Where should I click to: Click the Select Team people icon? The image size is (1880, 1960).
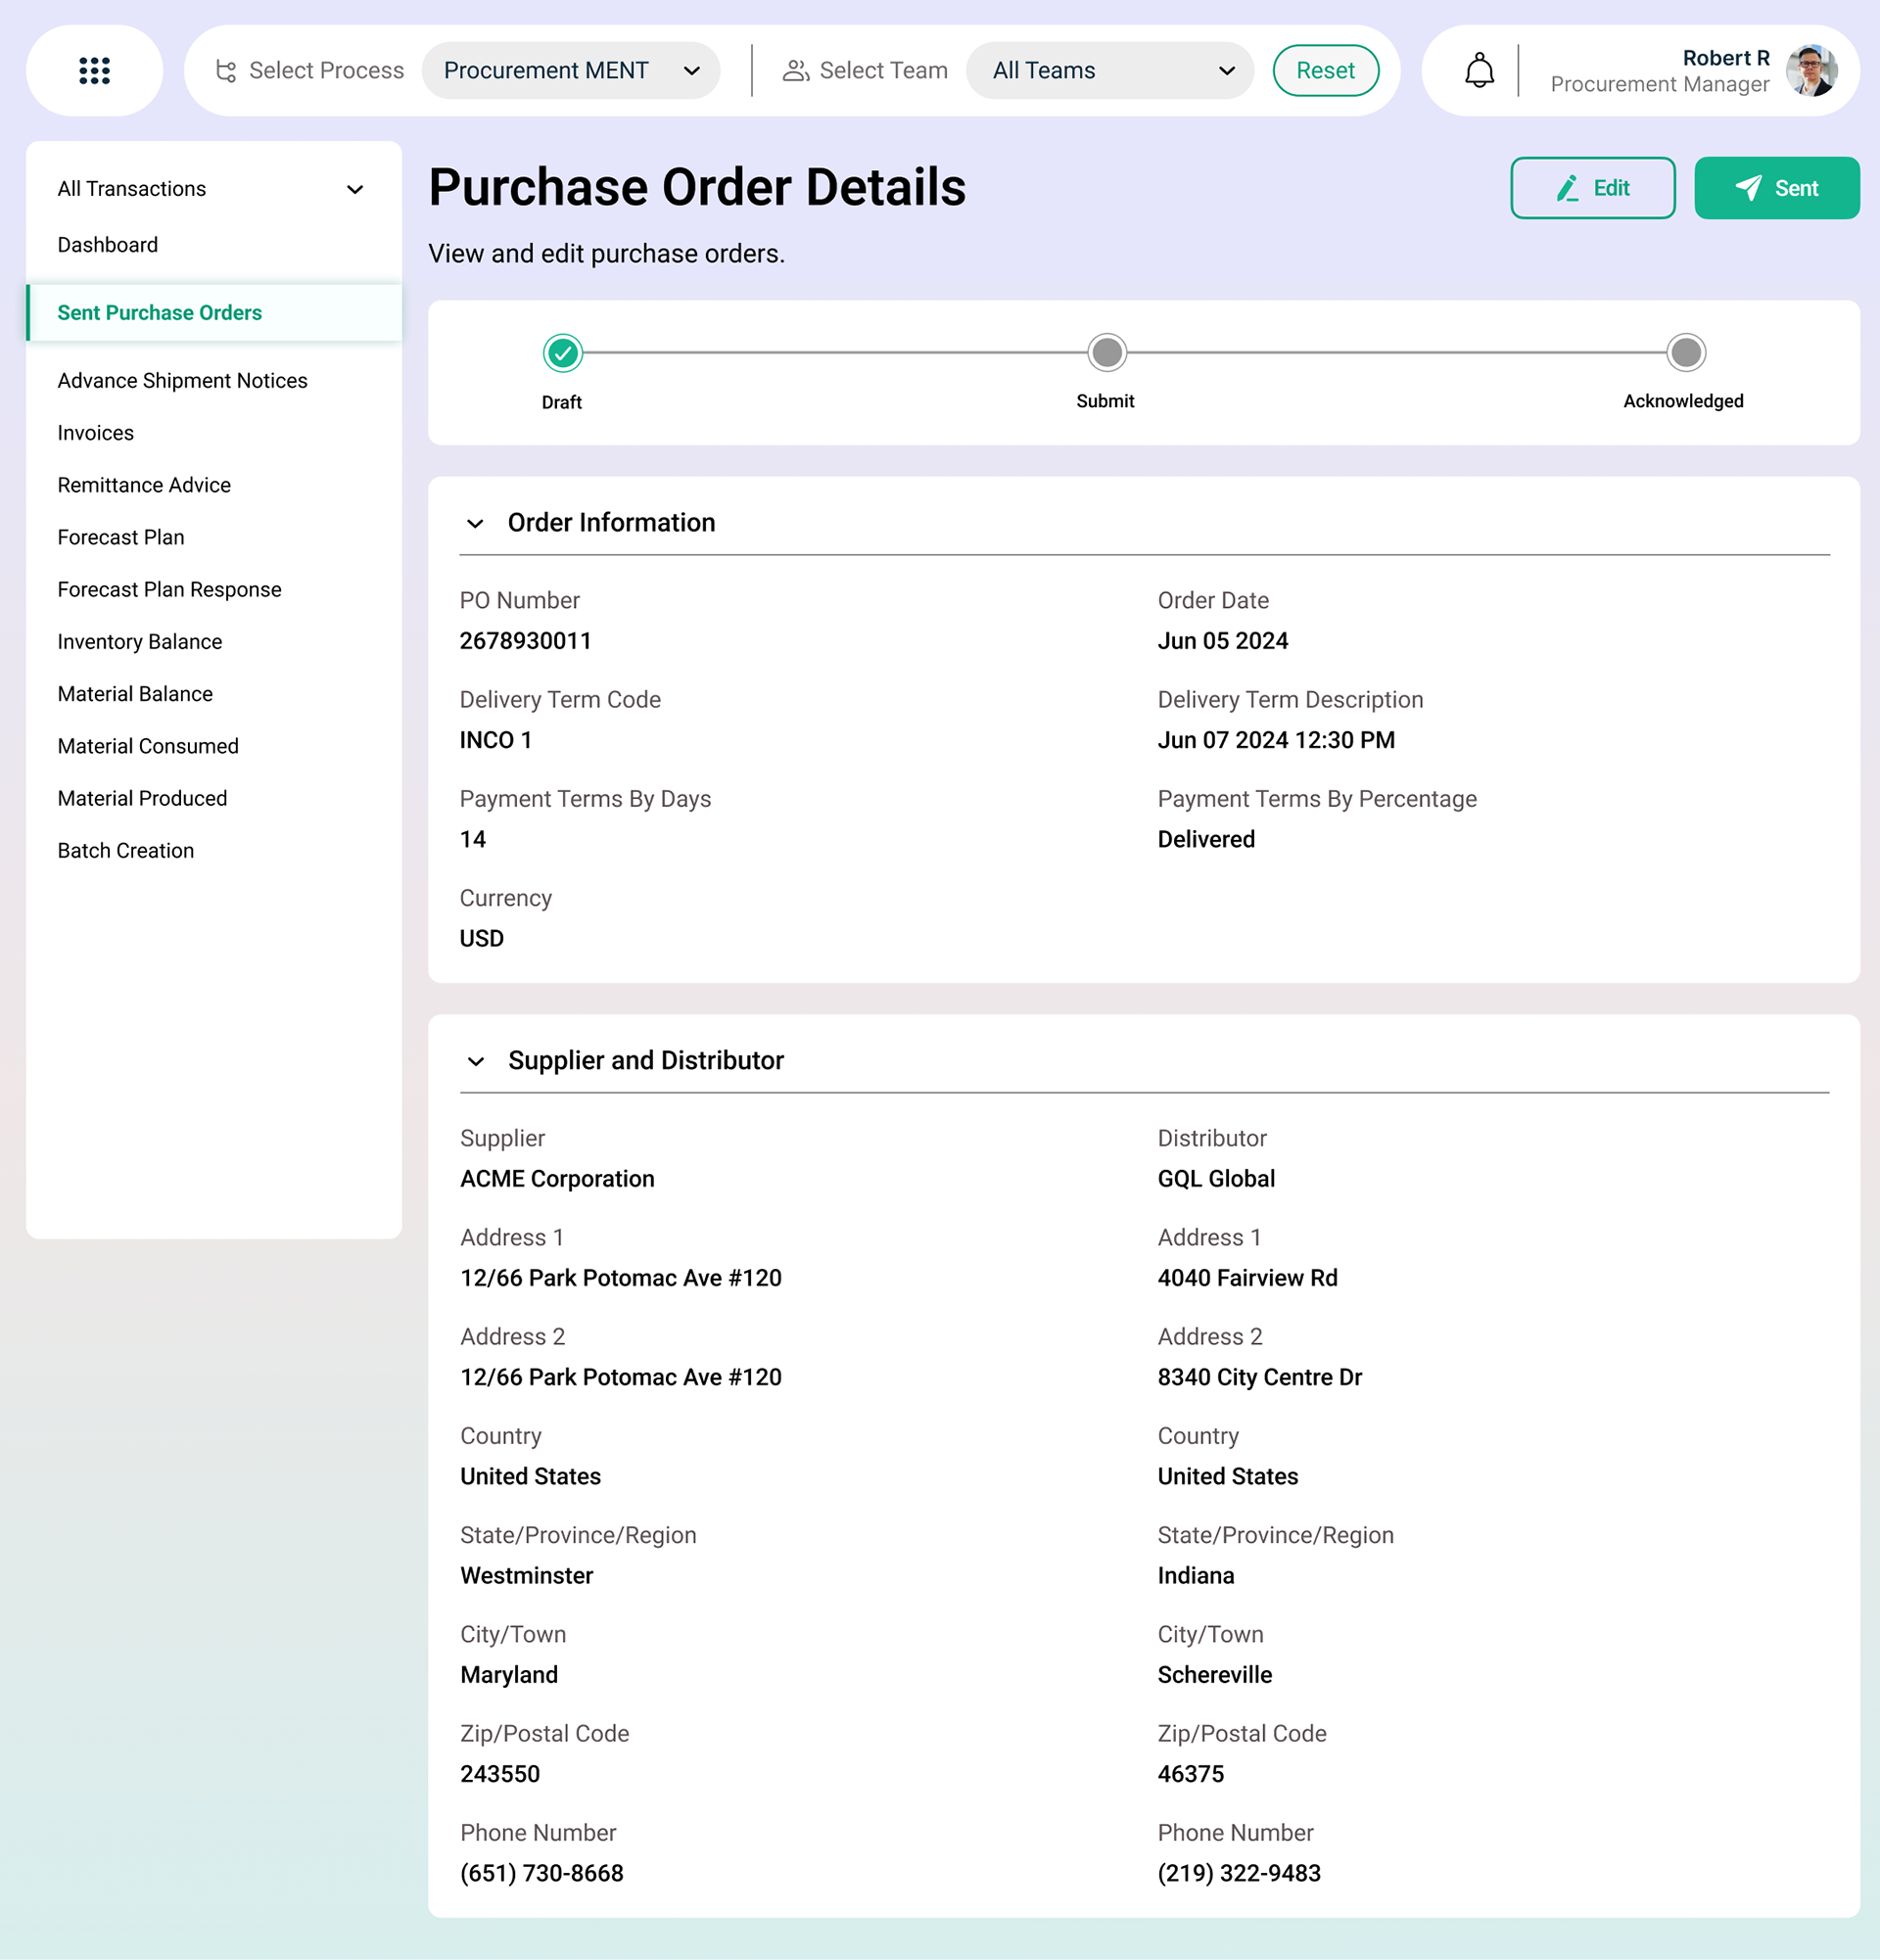(796, 71)
